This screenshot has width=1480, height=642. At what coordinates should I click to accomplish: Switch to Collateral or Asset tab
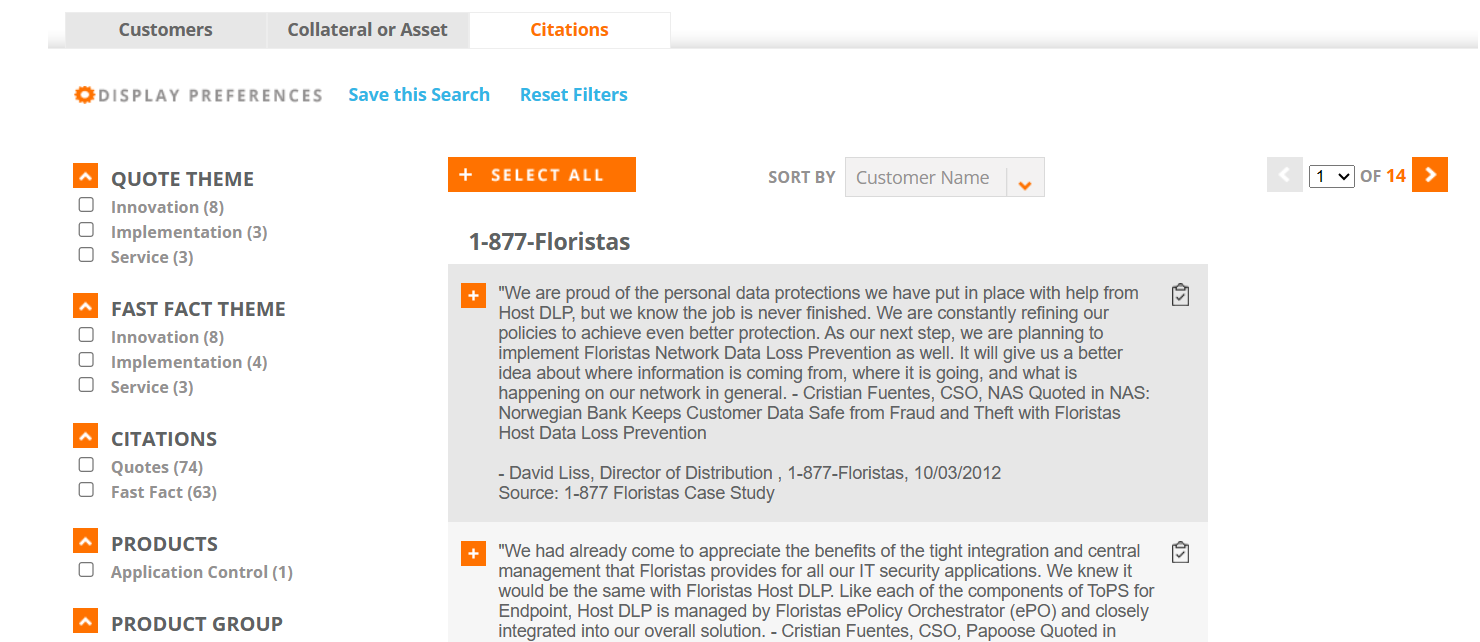(368, 30)
